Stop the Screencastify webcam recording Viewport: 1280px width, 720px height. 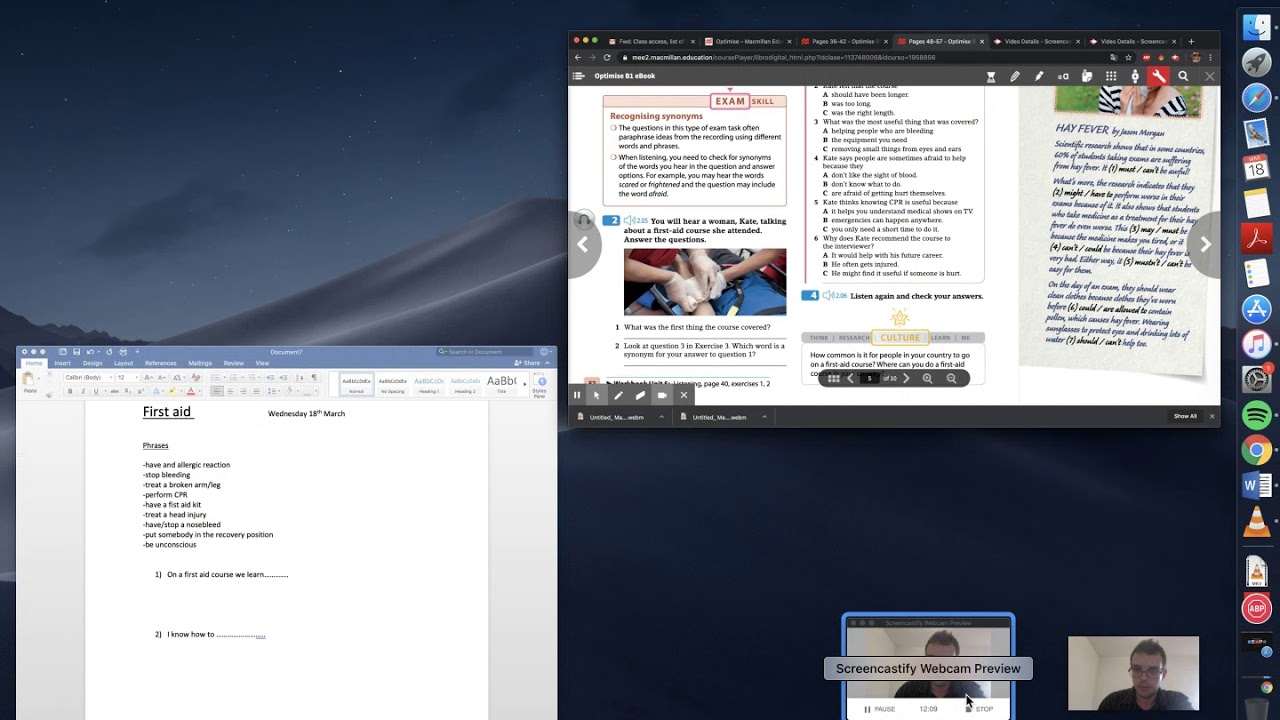point(979,709)
